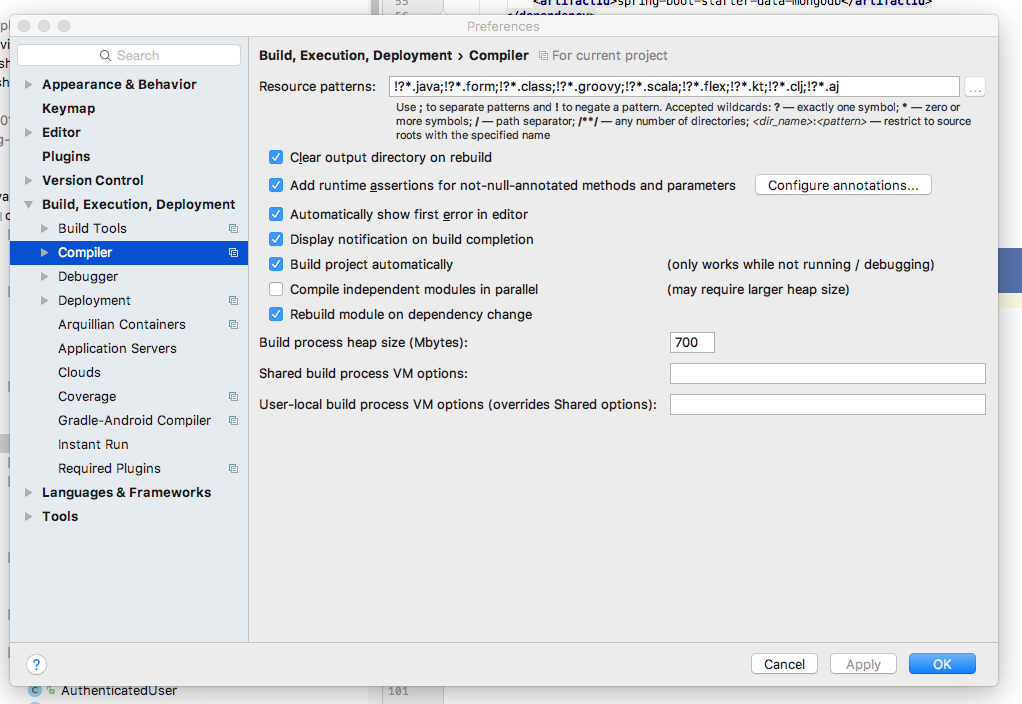This screenshot has height=704, width=1022.
Task: Click the help question mark icon
Action: (x=36, y=664)
